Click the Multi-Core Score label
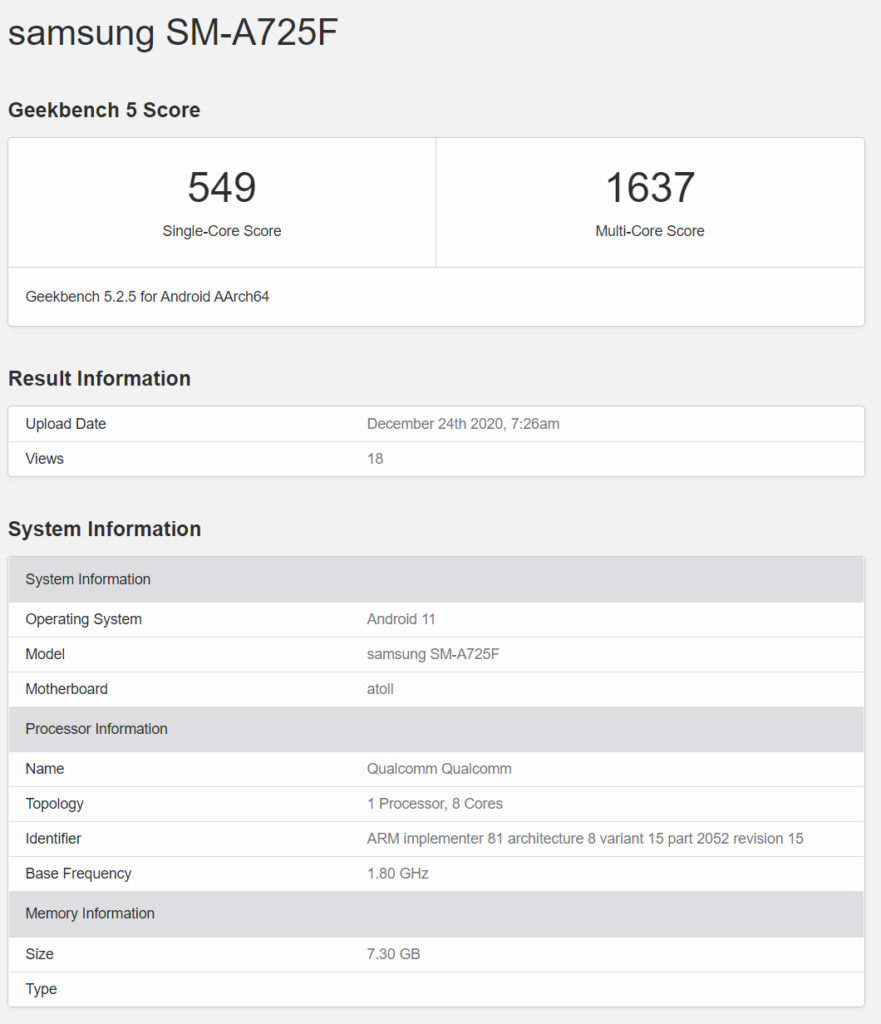 coord(650,231)
